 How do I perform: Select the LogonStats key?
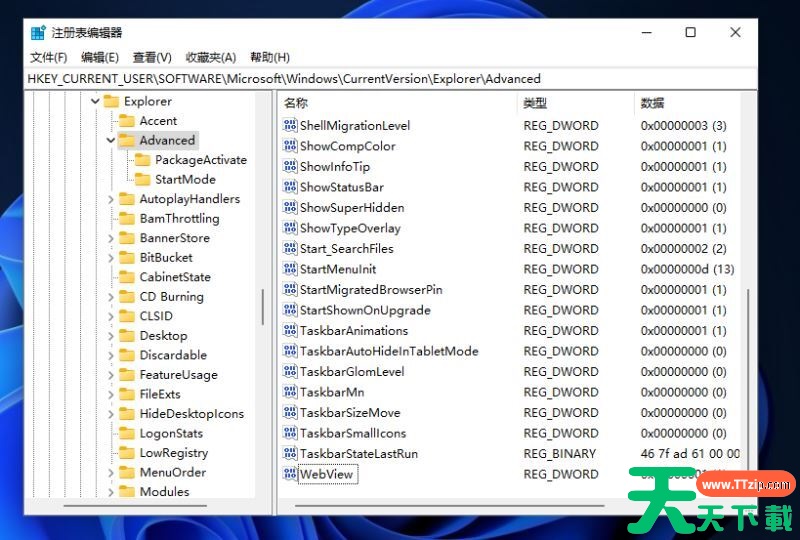[171, 433]
